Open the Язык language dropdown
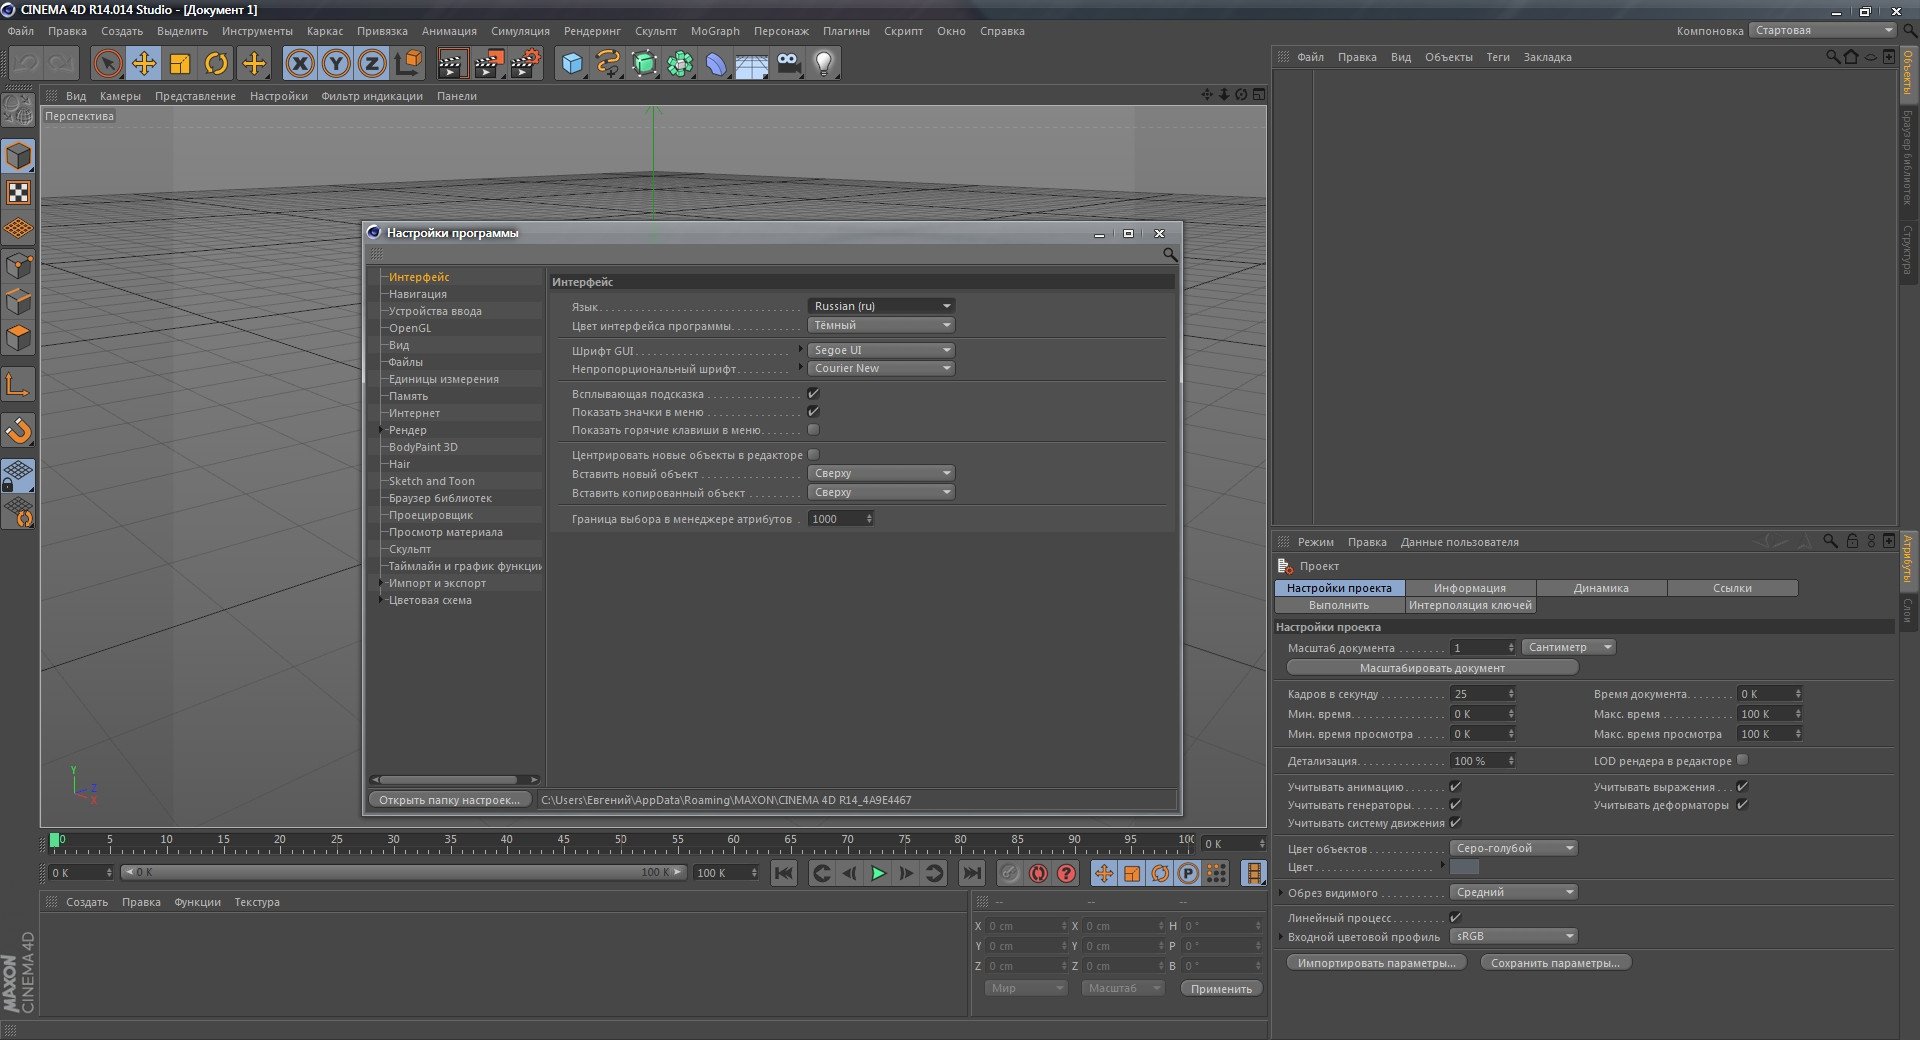The width and height of the screenshot is (1920, 1040). coord(881,306)
